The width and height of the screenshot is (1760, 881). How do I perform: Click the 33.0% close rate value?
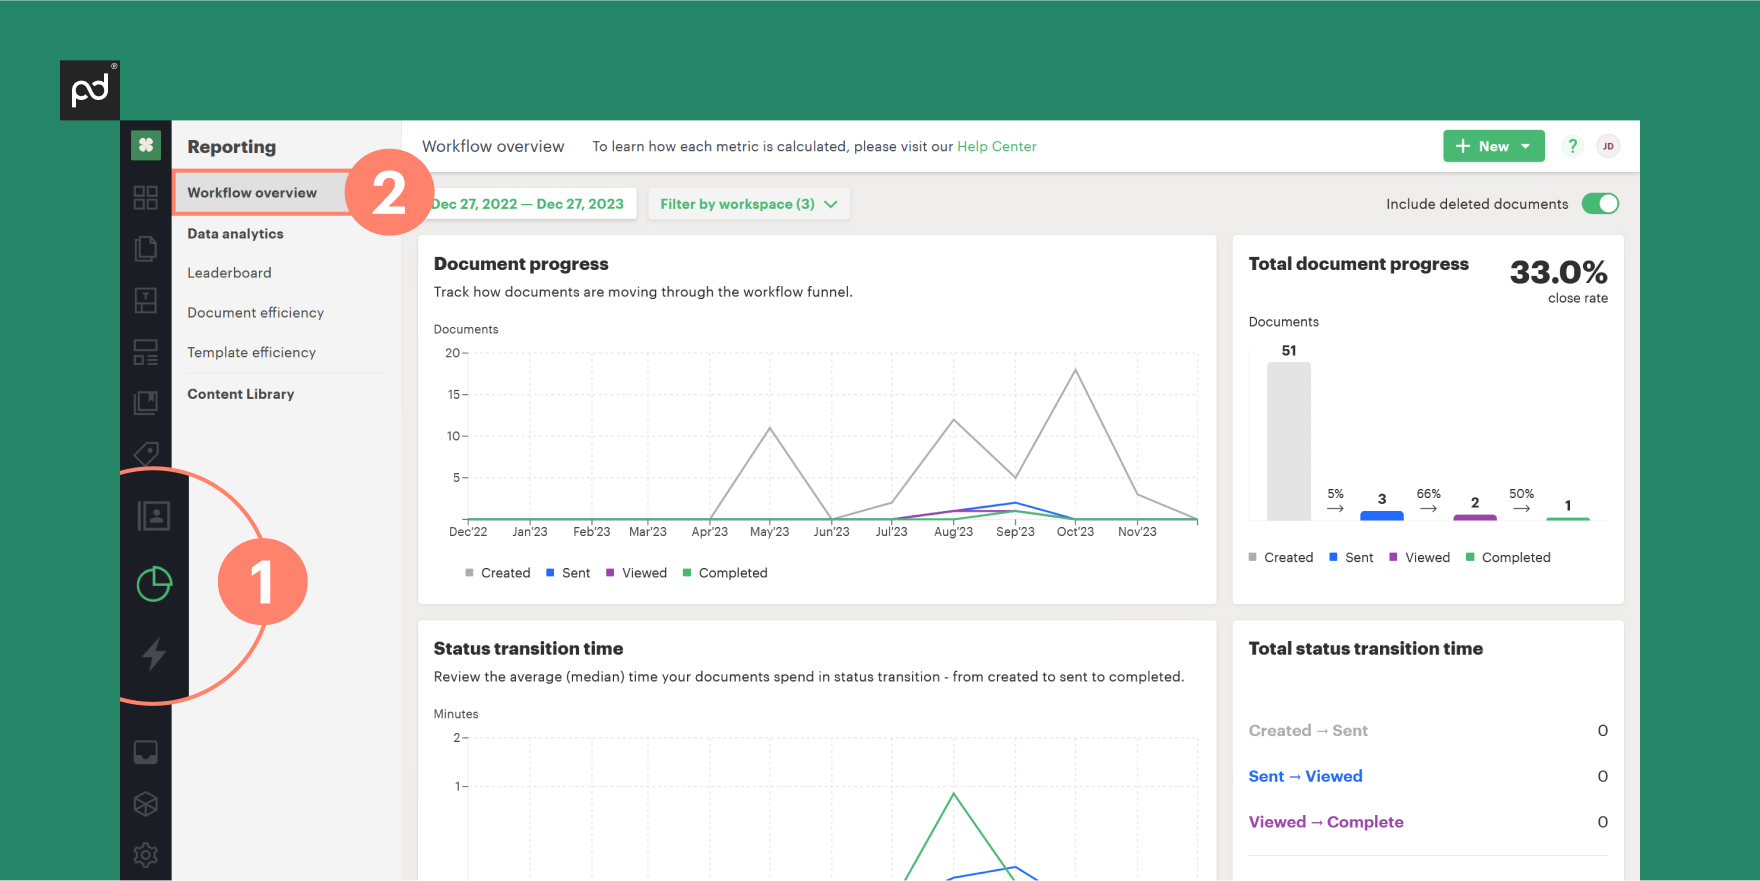[x=1558, y=272]
